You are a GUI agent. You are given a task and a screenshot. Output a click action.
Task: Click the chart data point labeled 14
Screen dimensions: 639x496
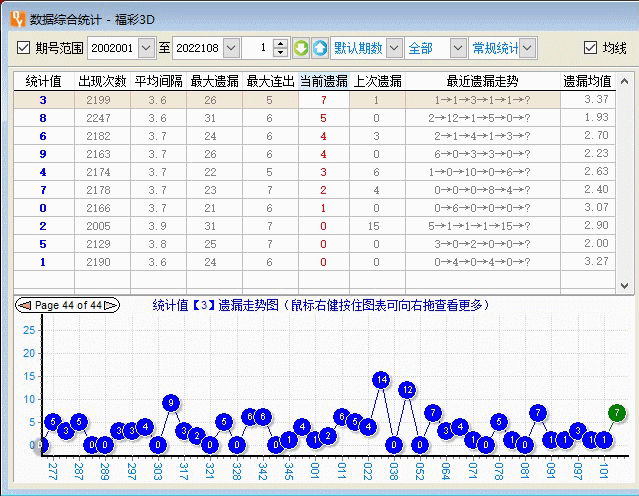pyautogui.click(x=381, y=380)
